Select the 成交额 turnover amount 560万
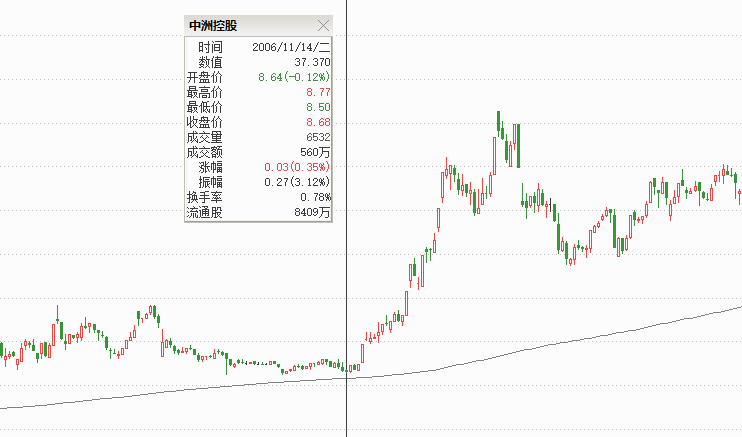 (x=314, y=152)
